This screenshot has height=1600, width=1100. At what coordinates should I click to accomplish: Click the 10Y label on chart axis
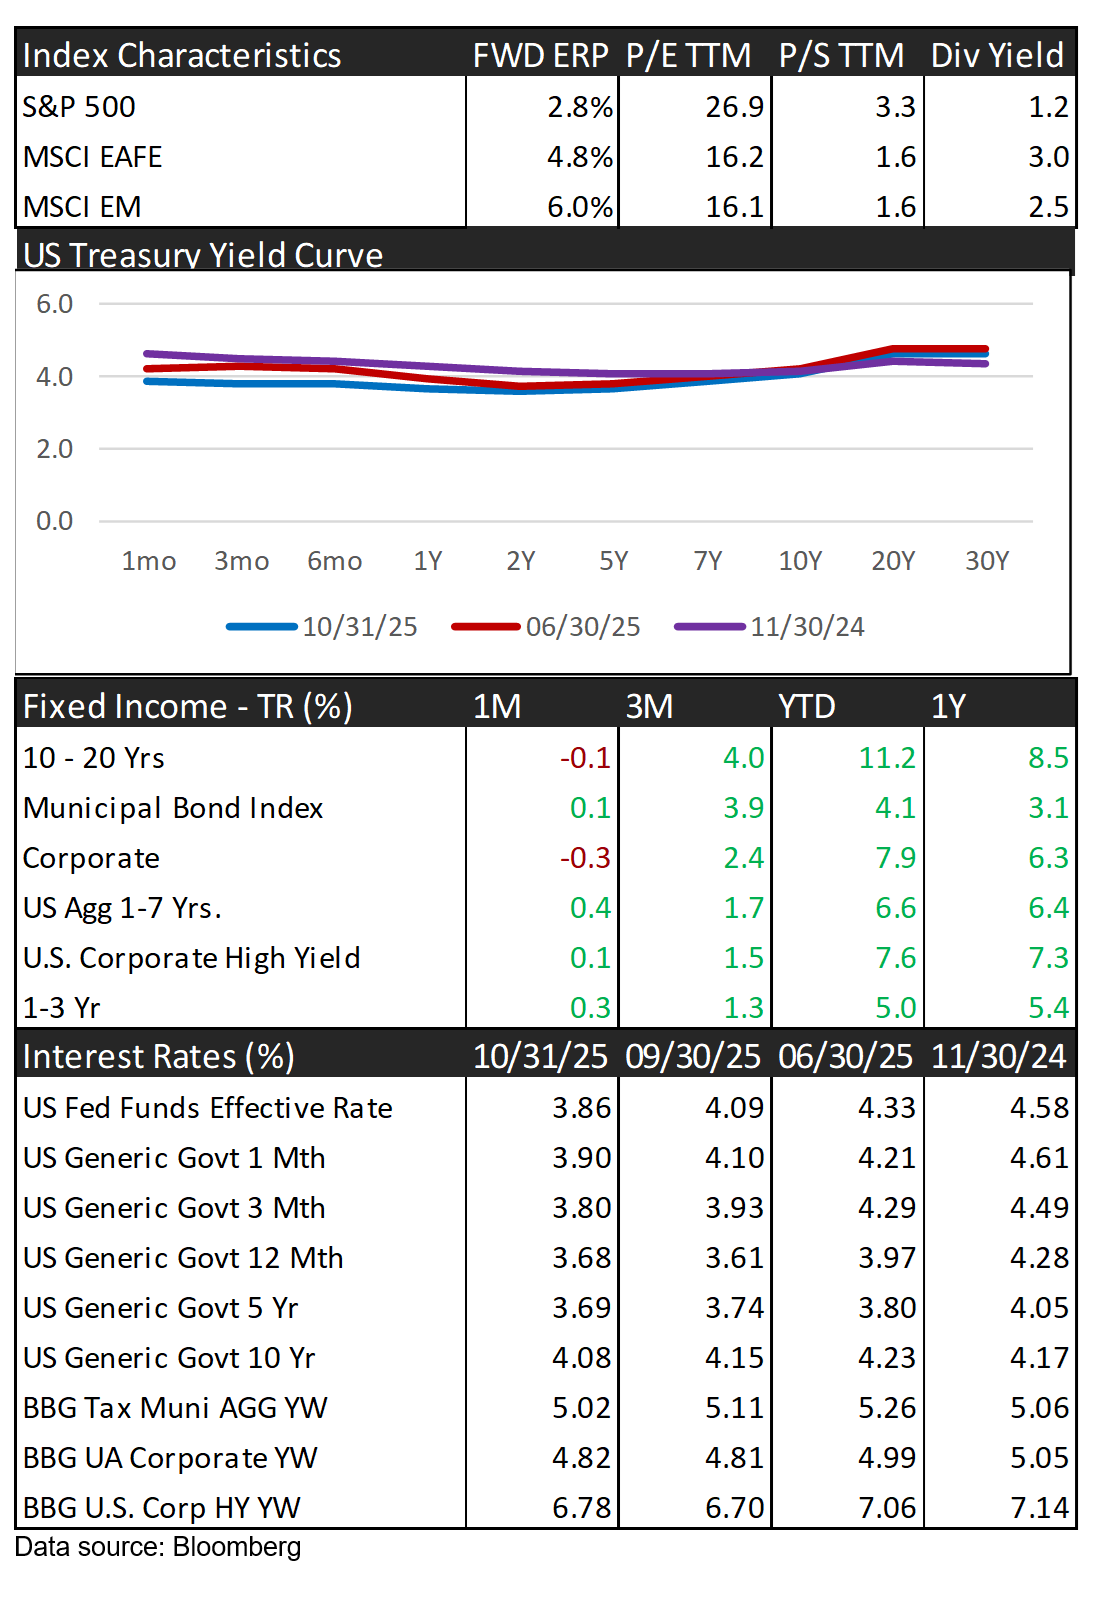point(800,561)
